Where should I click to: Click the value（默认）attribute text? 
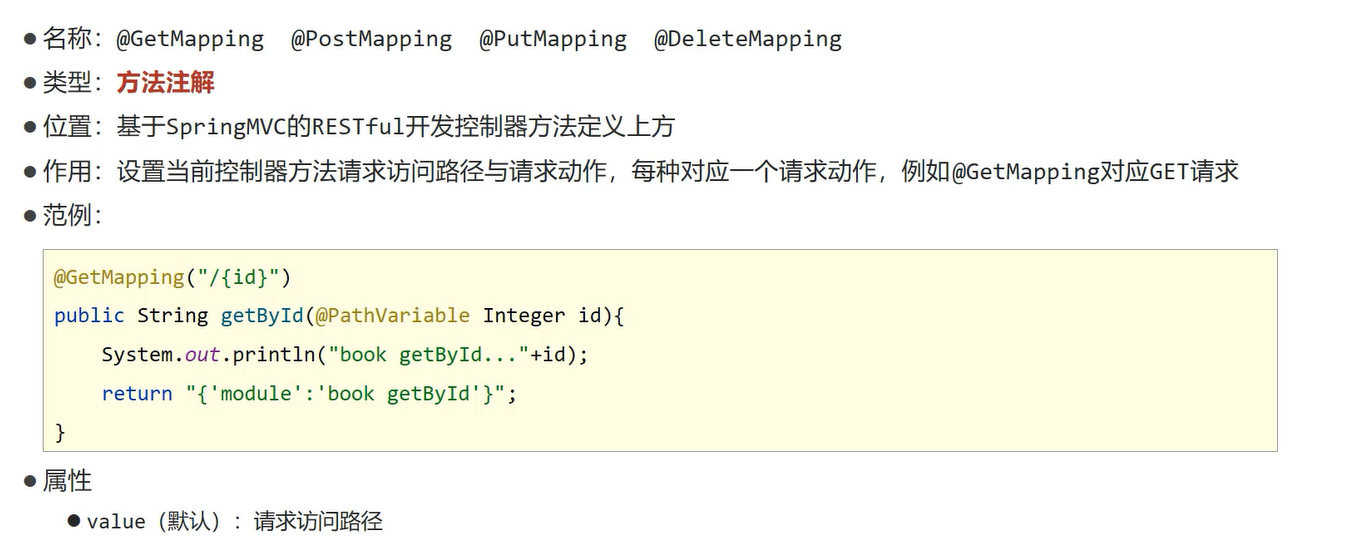point(153,521)
